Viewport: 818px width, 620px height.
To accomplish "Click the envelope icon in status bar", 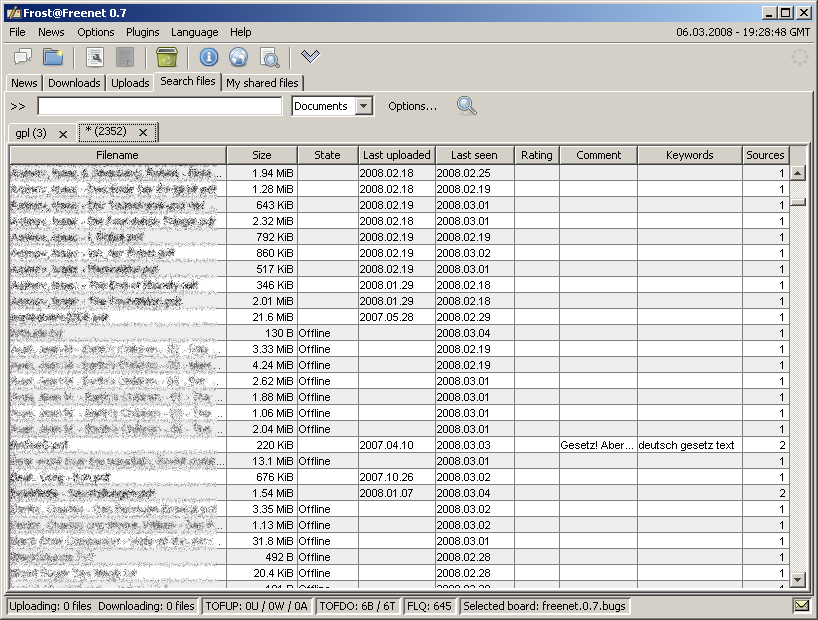I will coord(801,605).
